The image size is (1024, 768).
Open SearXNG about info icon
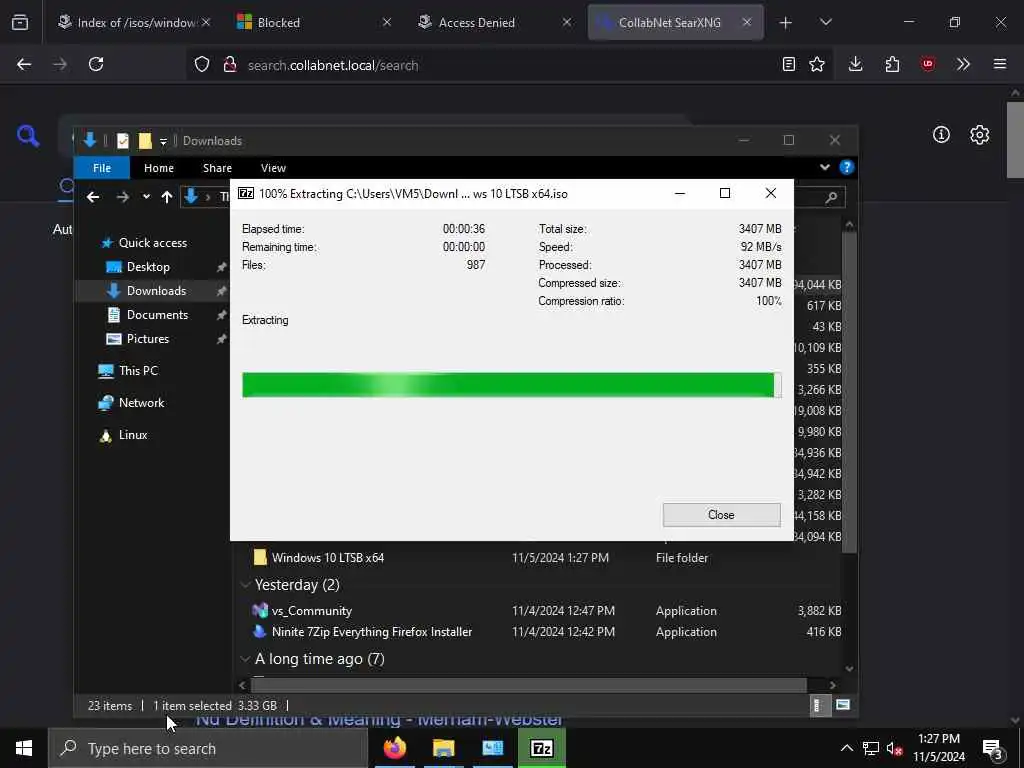(x=941, y=135)
